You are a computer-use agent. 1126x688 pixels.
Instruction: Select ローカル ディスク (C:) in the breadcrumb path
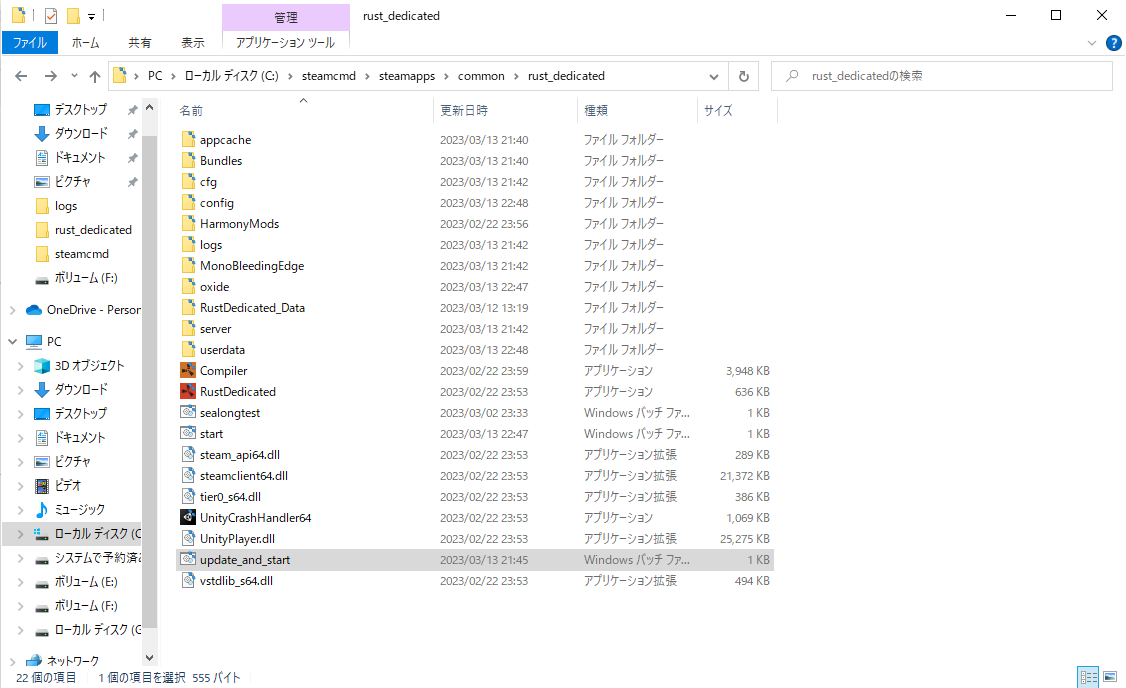click(231, 76)
